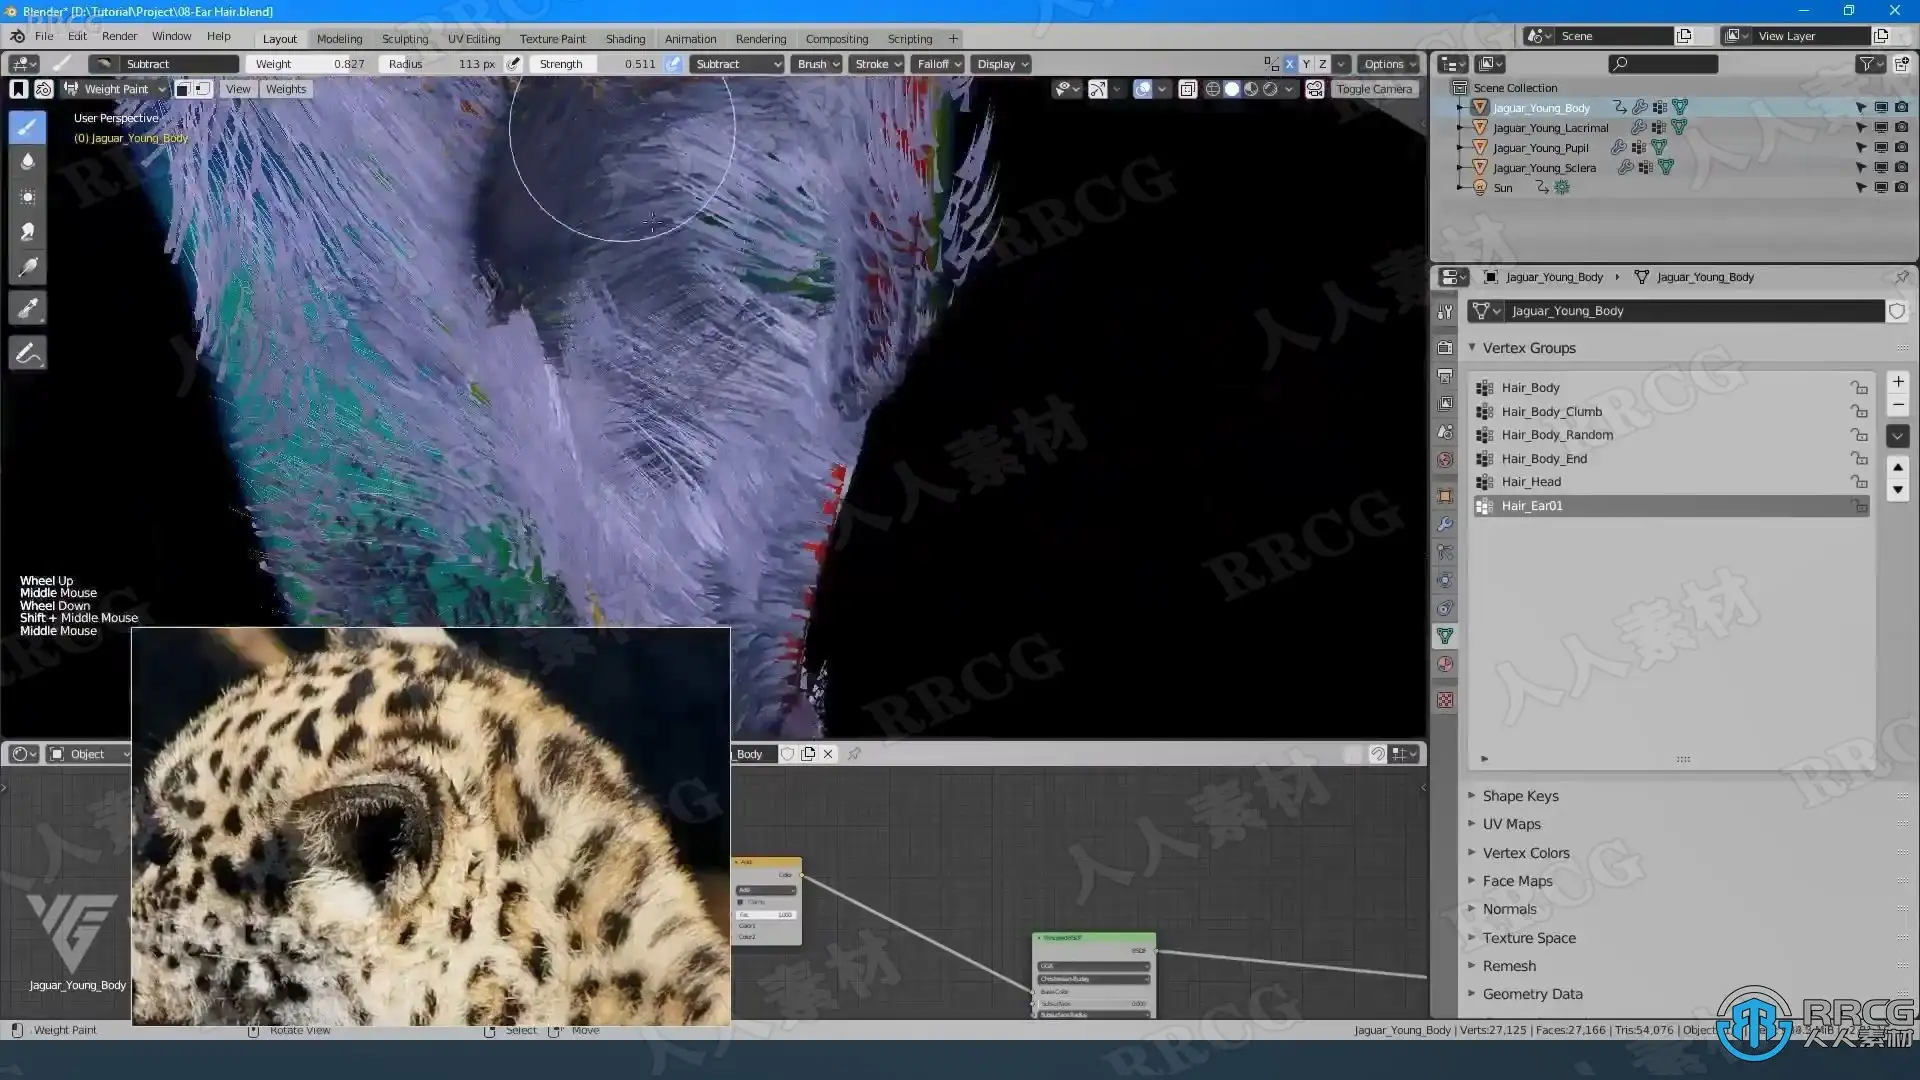Select the Gradient weight tool
The height and width of the screenshot is (1080, 1920).
coord(27,268)
